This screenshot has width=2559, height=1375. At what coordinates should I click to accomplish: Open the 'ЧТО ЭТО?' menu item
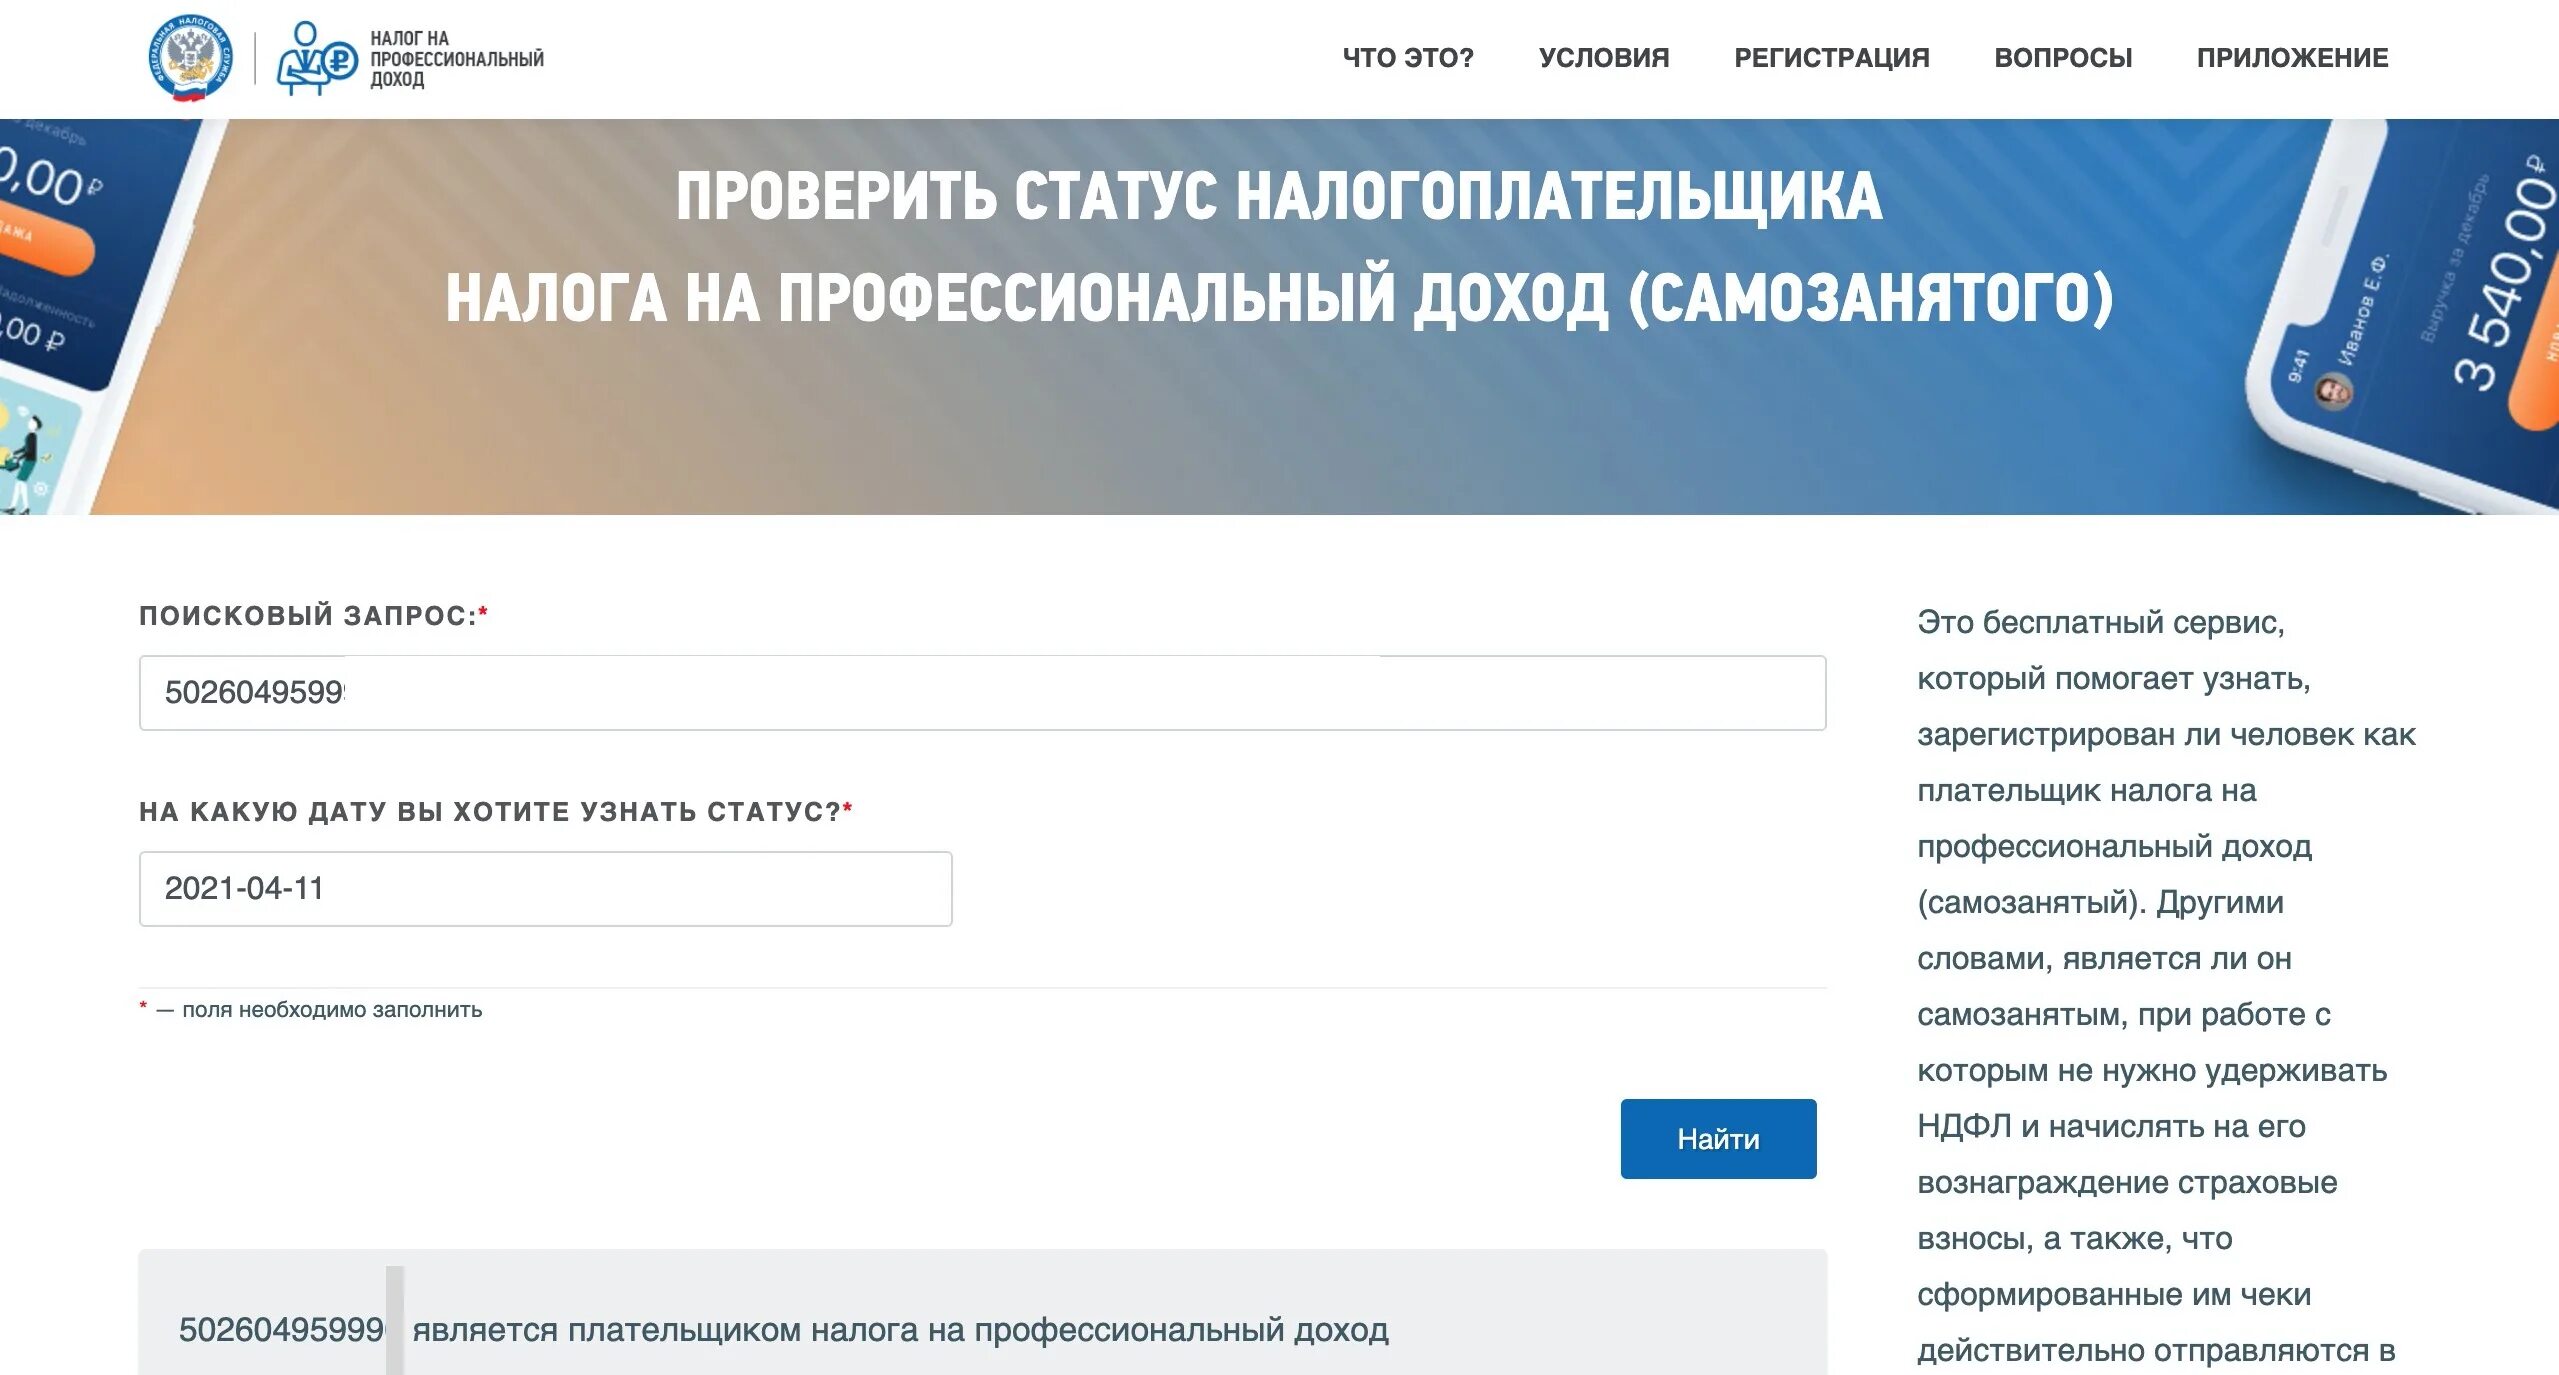click(1407, 58)
